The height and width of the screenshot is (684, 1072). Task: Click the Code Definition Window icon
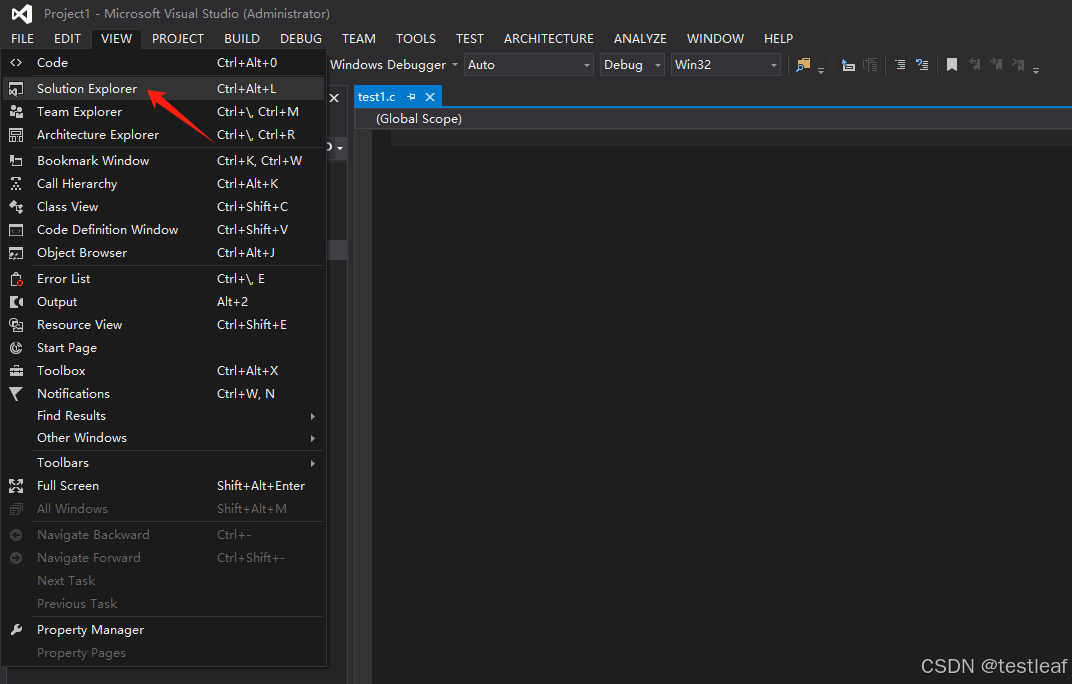(16, 230)
